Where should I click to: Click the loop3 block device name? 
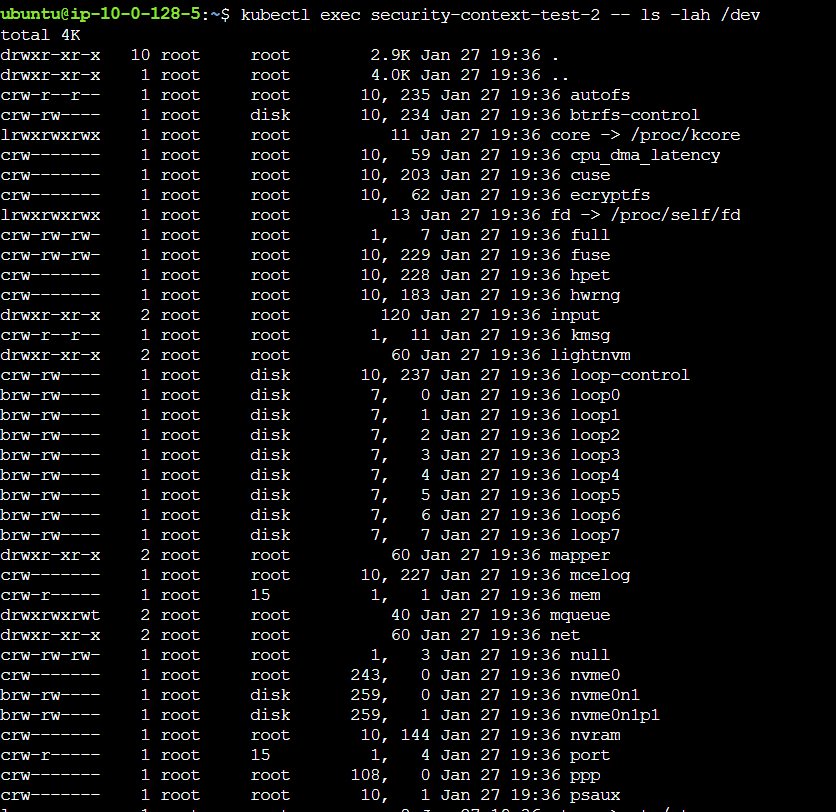(595, 455)
